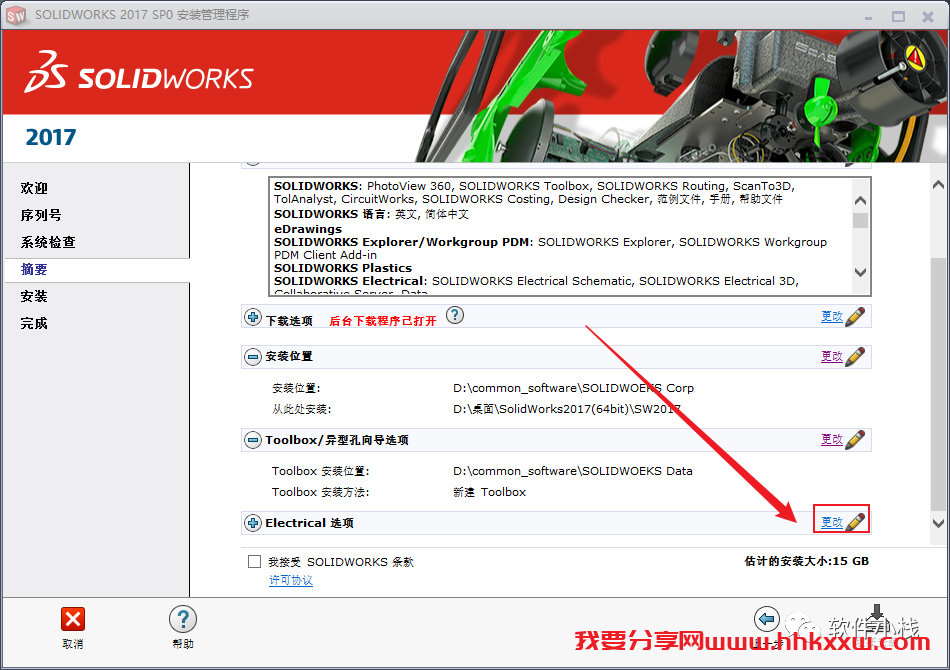Click the eDrawings product line
This screenshot has height=670, width=950.
tap(308, 229)
